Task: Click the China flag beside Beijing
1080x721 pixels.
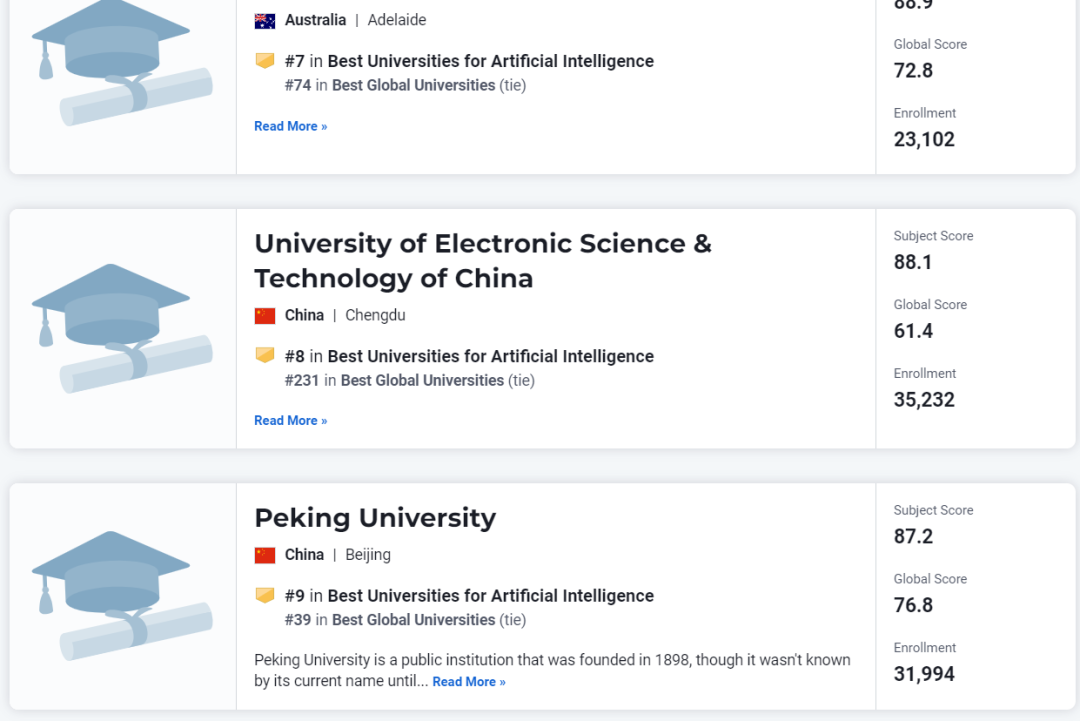Action: point(264,554)
